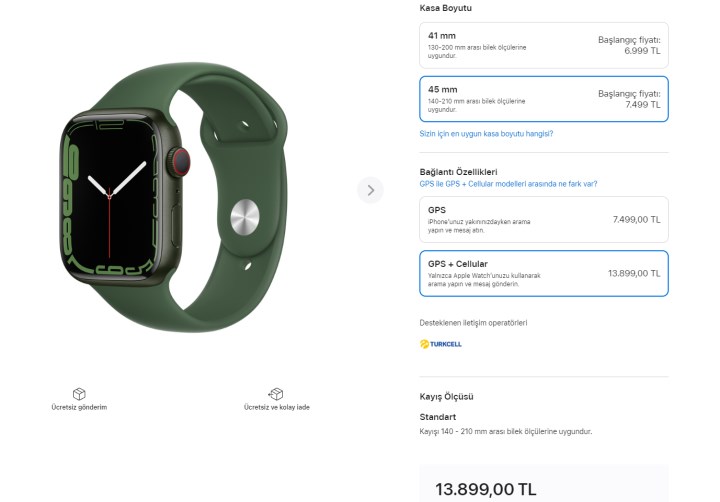Click the Turkcell operator logo
The image size is (720, 502).
(440, 344)
